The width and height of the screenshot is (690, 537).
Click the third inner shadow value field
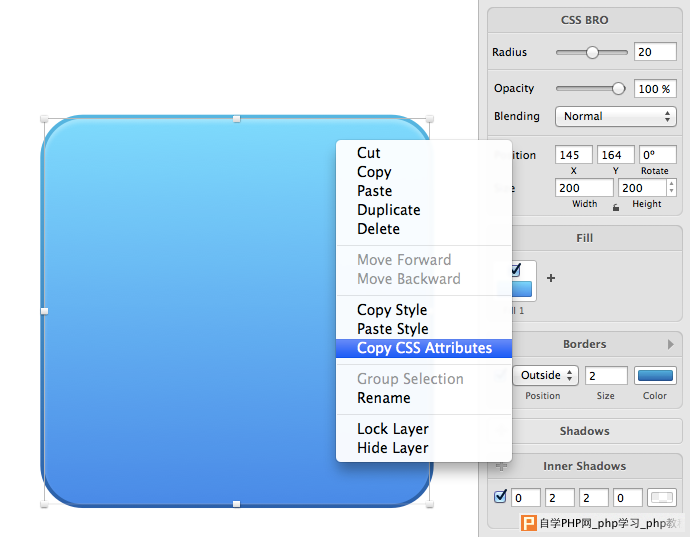pyautogui.click(x=594, y=498)
